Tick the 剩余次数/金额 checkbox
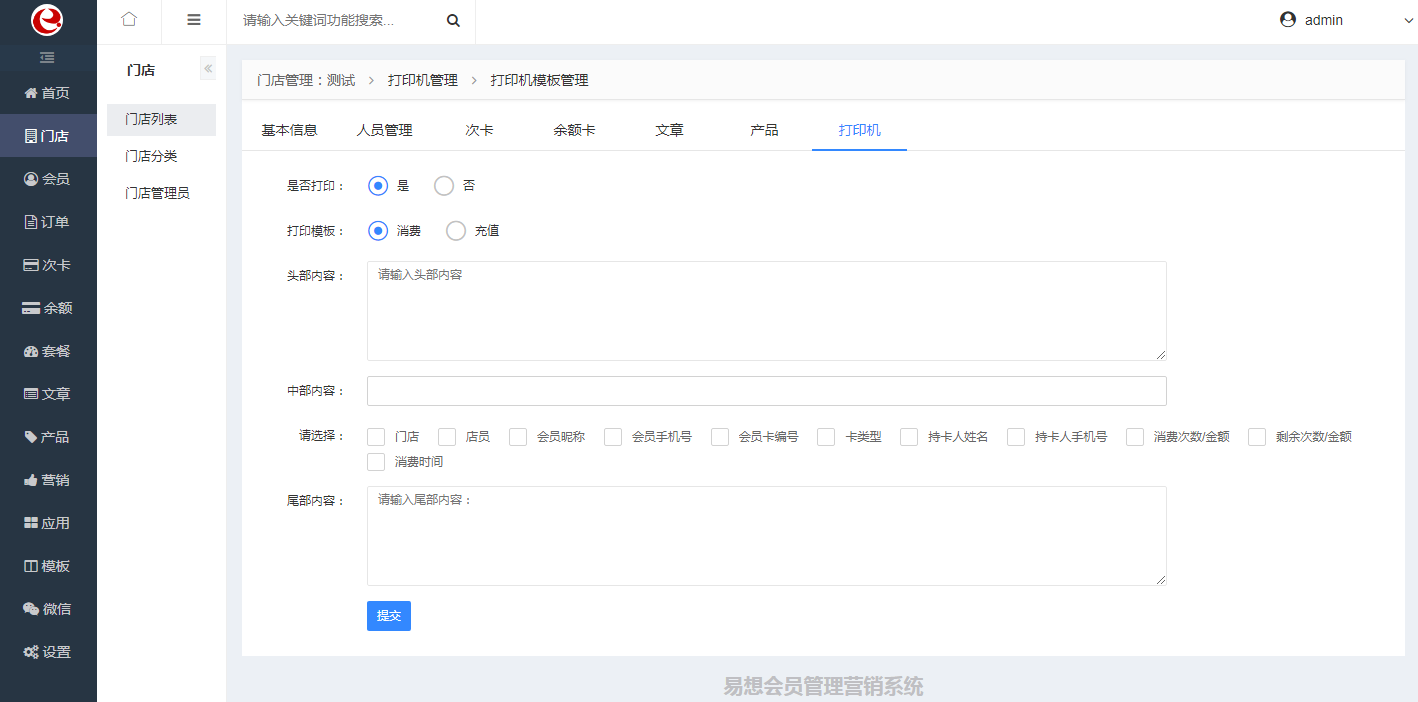 coord(1257,437)
